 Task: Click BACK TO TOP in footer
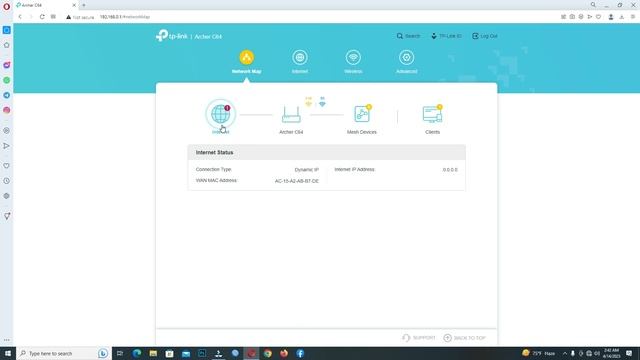(464, 338)
